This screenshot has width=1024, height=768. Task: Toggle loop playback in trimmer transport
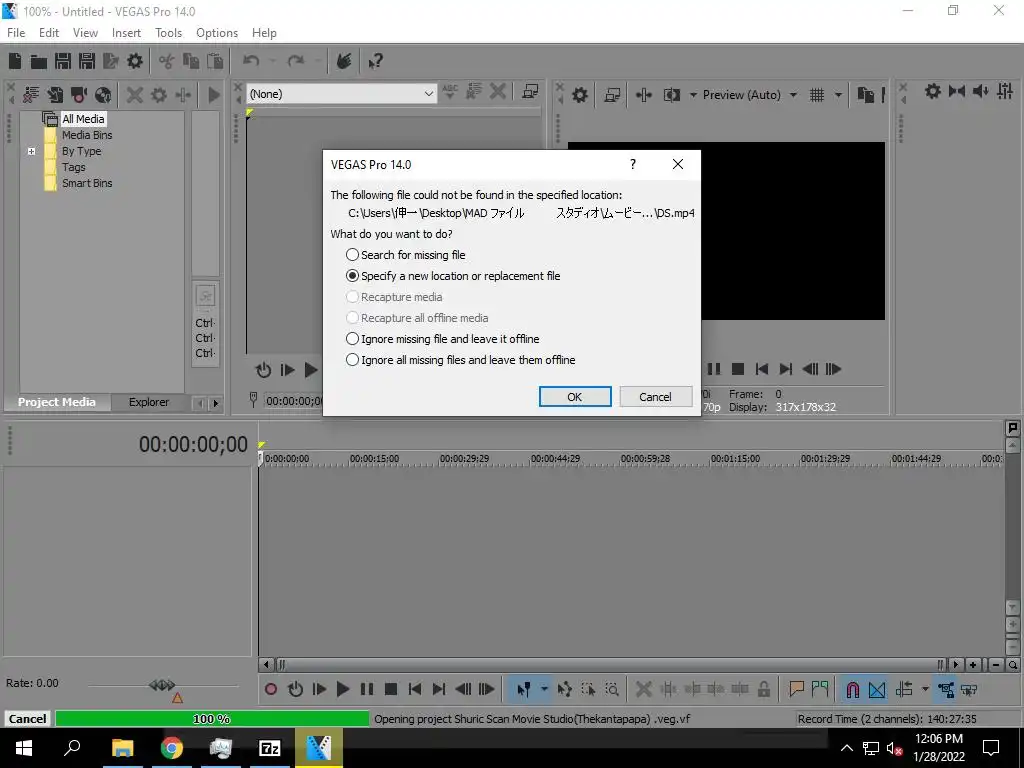point(263,370)
